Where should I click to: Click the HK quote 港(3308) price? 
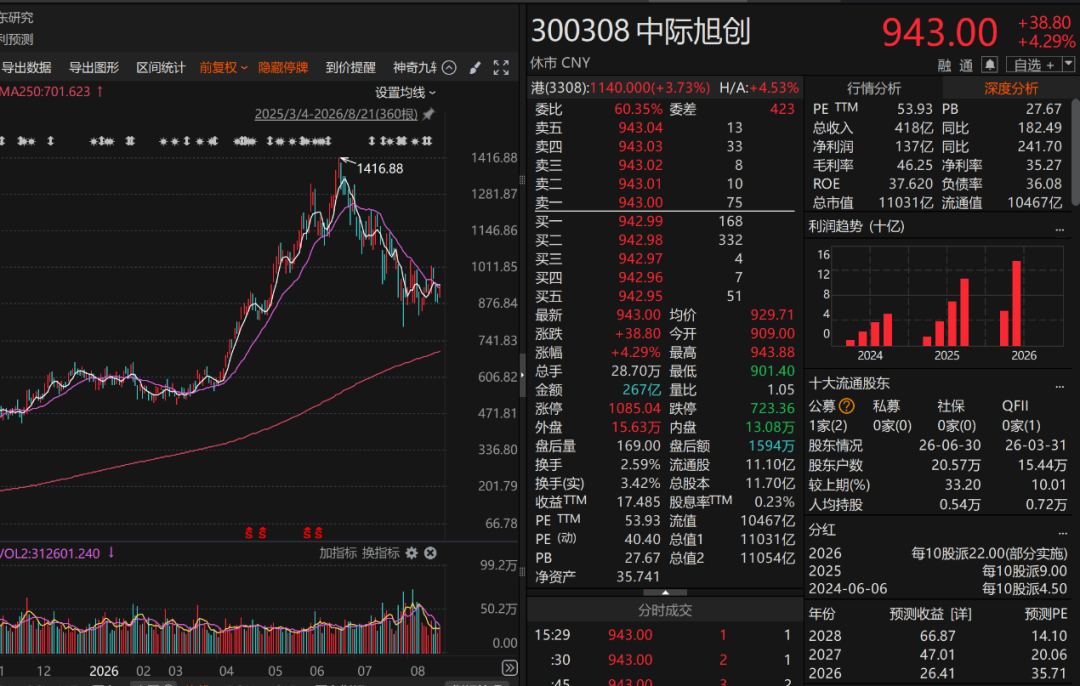(621, 88)
